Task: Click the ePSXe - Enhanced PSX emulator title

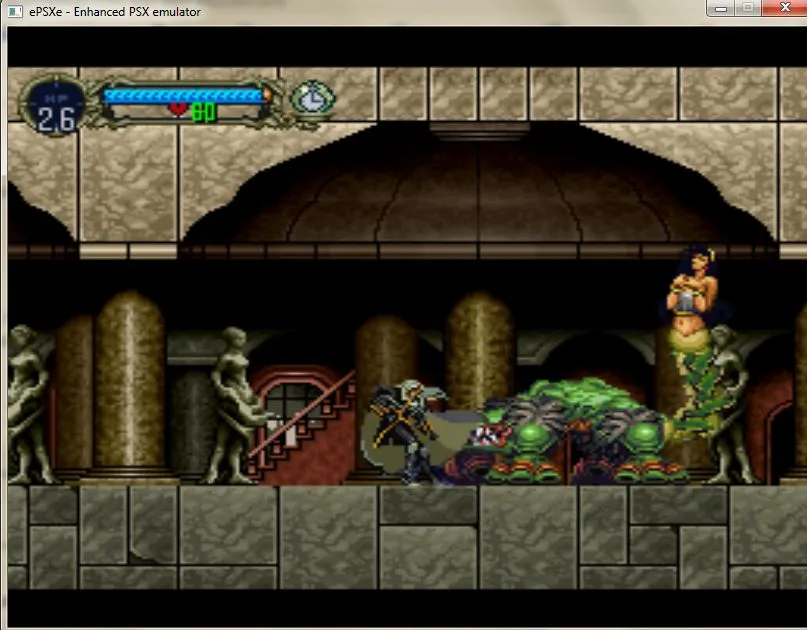Action: pos(115,11)
